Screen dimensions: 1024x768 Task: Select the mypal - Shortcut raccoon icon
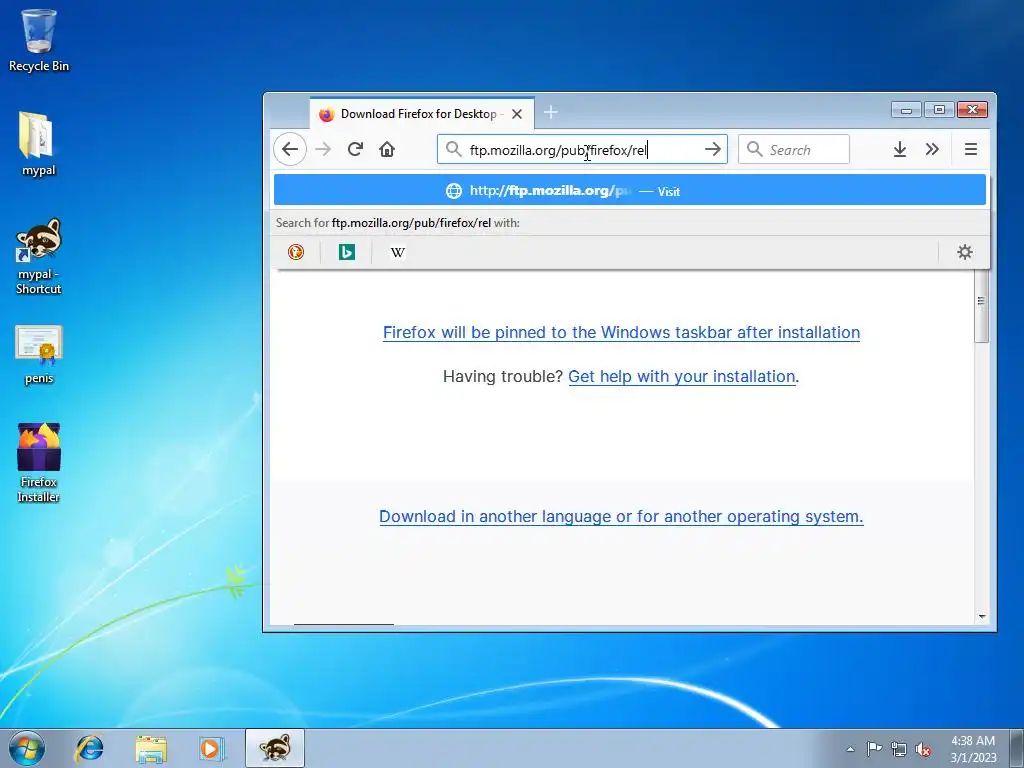(39, 256)
